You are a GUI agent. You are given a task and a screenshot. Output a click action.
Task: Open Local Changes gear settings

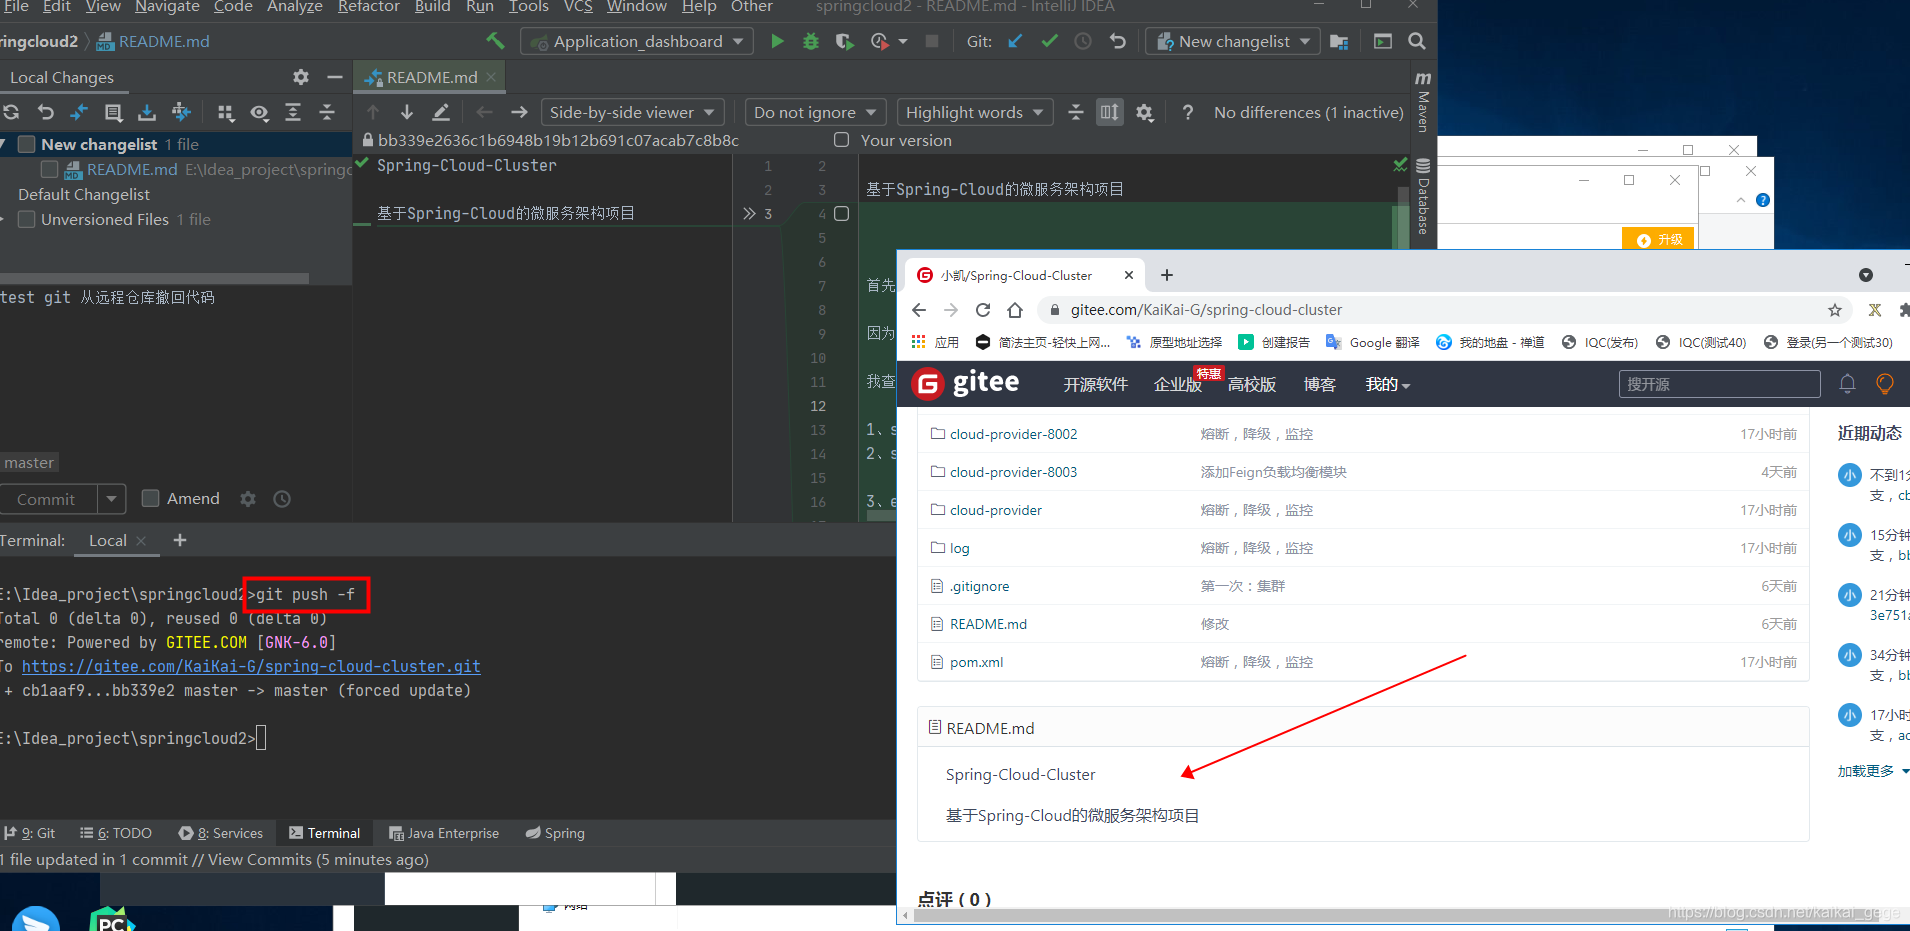click(x=301, y=77)
